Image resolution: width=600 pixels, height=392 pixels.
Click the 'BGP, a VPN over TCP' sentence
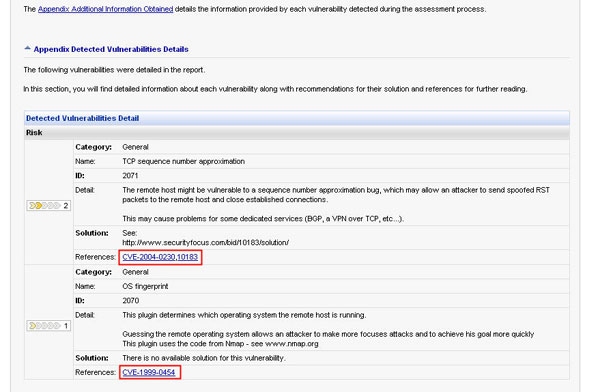pos(263,219)
